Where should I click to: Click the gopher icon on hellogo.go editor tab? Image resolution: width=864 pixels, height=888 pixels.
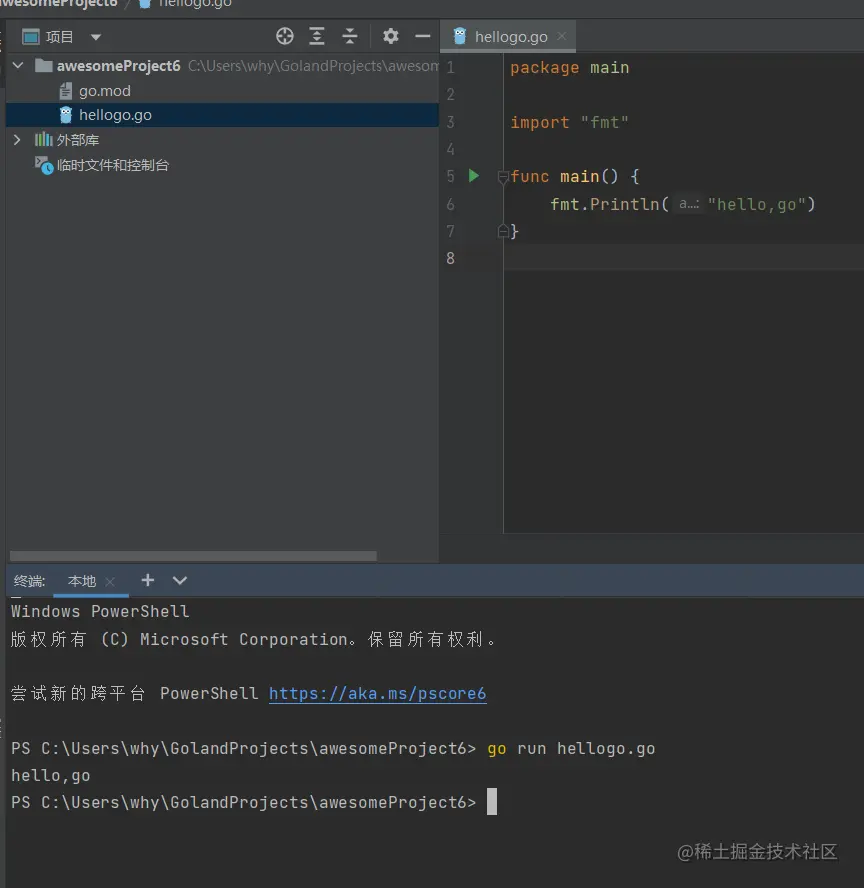(460, 36)
